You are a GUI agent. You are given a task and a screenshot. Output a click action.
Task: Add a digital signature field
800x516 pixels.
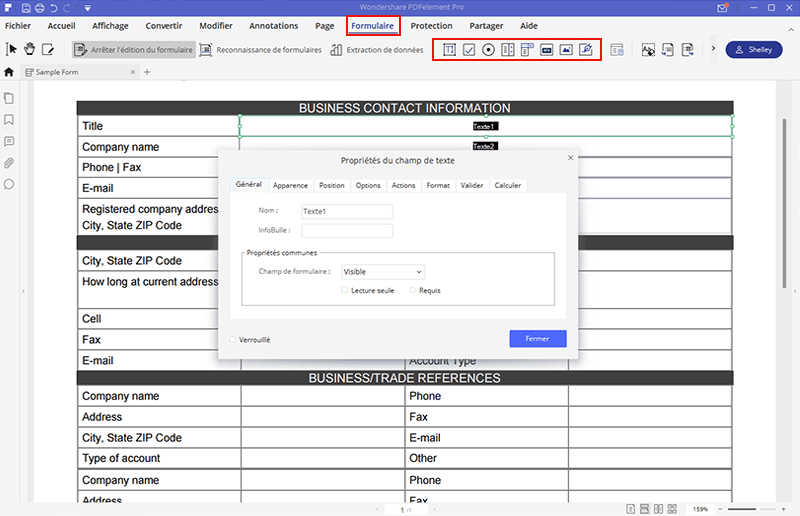586,49
